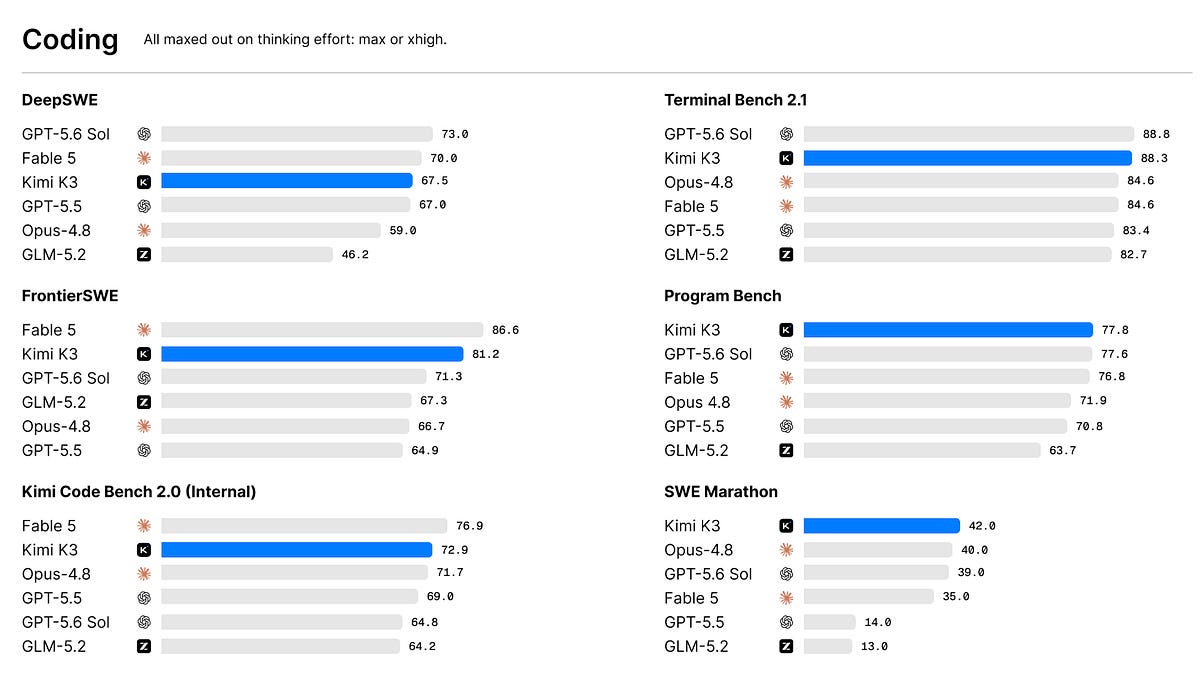Select the gray GPT-5.6 Sol bar in Terminal Bench
Image resolution: width=1200 pixels, height=675 pixels.
click(968, 134)
